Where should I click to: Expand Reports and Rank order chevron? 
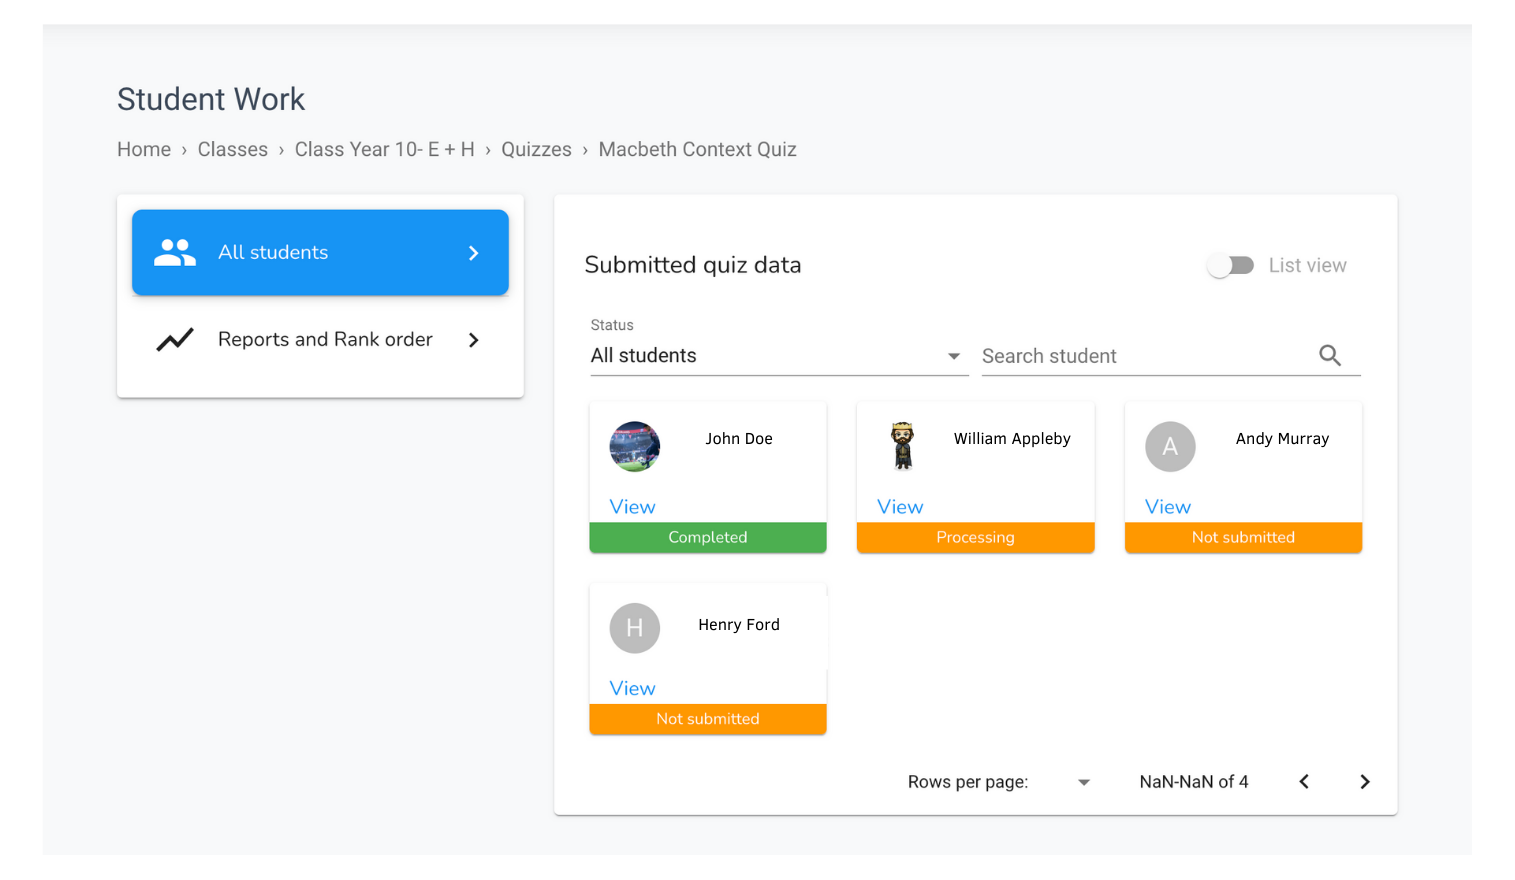(474, 340)
